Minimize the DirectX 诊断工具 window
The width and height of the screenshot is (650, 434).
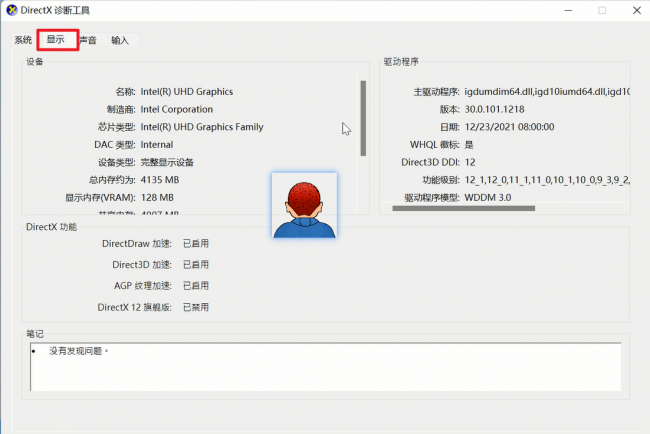568,10
